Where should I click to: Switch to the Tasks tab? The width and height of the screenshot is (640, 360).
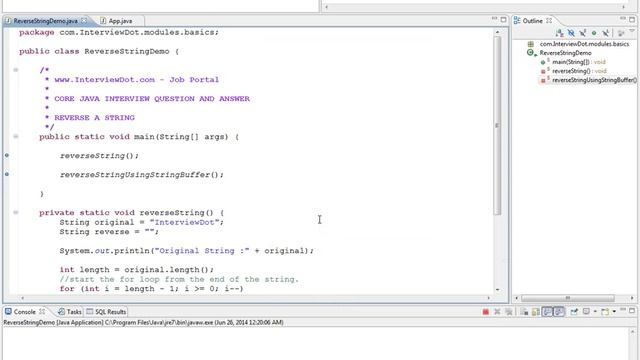pos(70,312)
